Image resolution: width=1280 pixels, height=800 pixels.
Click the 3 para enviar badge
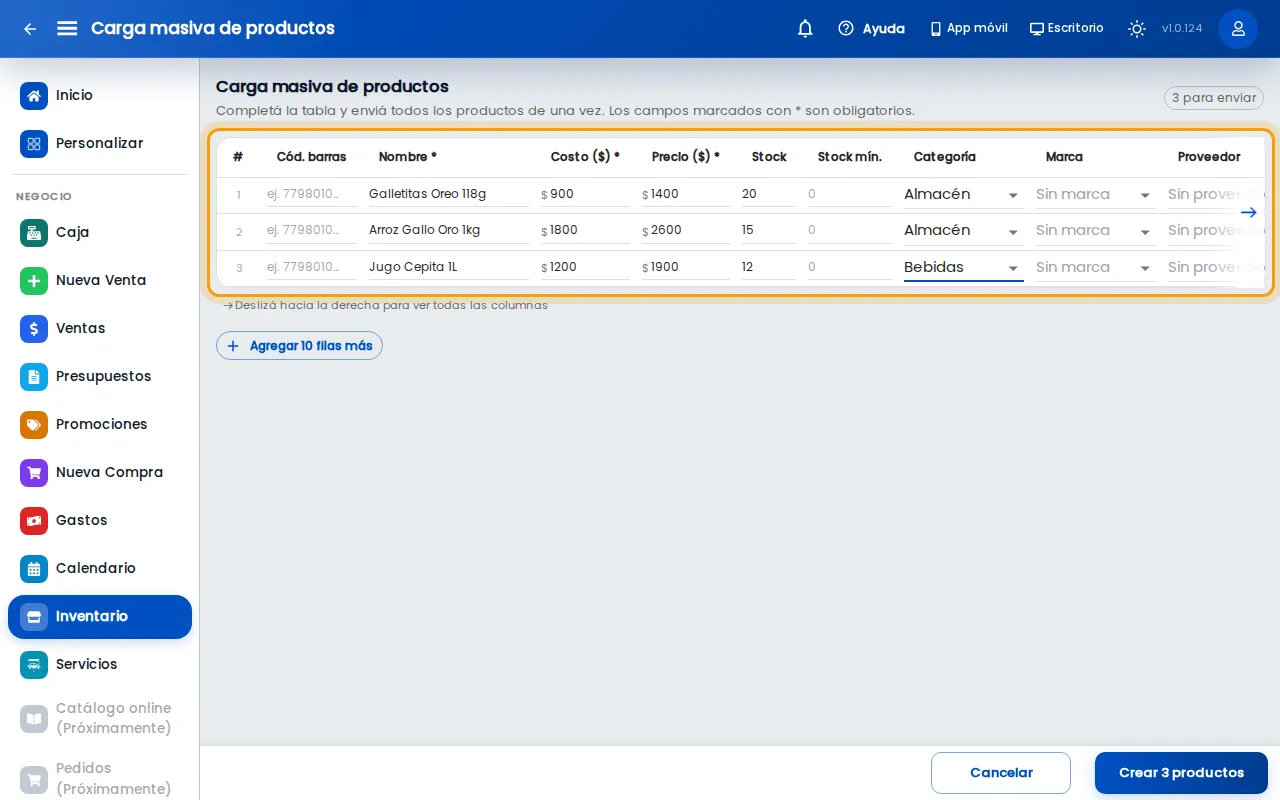(1214, 98)
